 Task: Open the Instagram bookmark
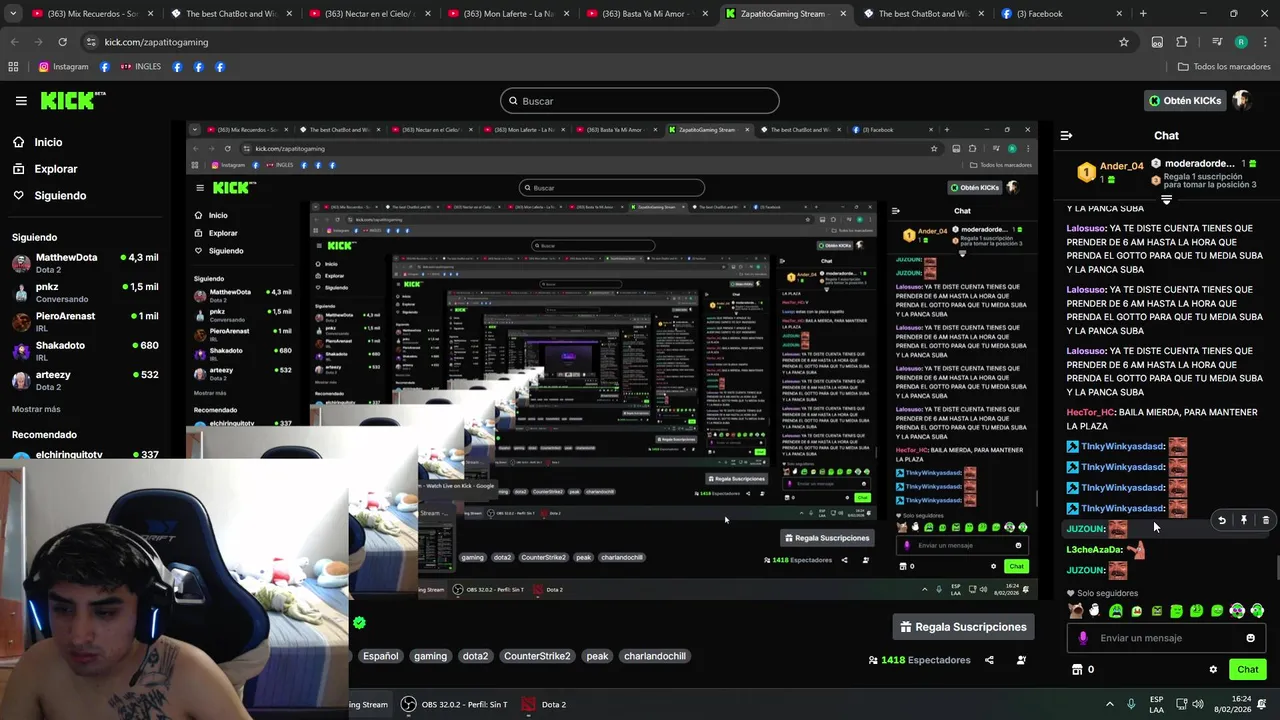pos(64,67)
